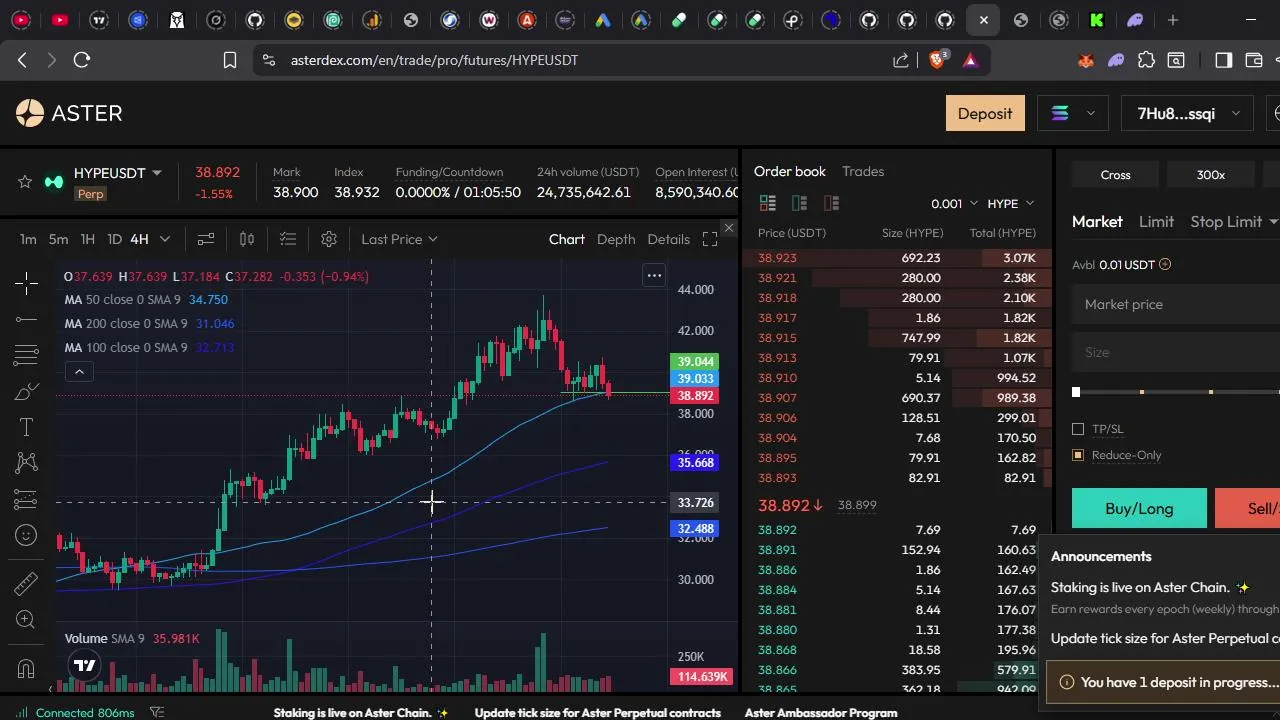This screenshot has width=1280, height=720.
Task: Click the TradingView logo
Action: pos(85,665)
